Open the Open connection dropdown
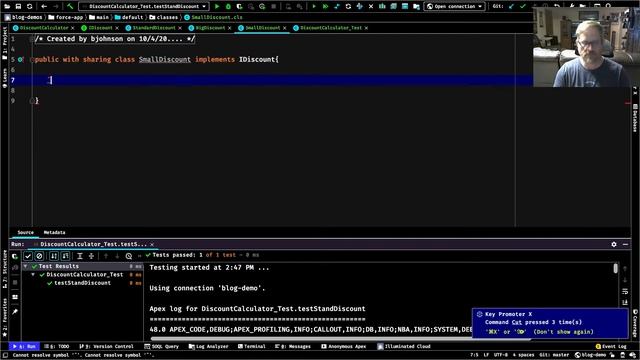 tap(454, 6)
